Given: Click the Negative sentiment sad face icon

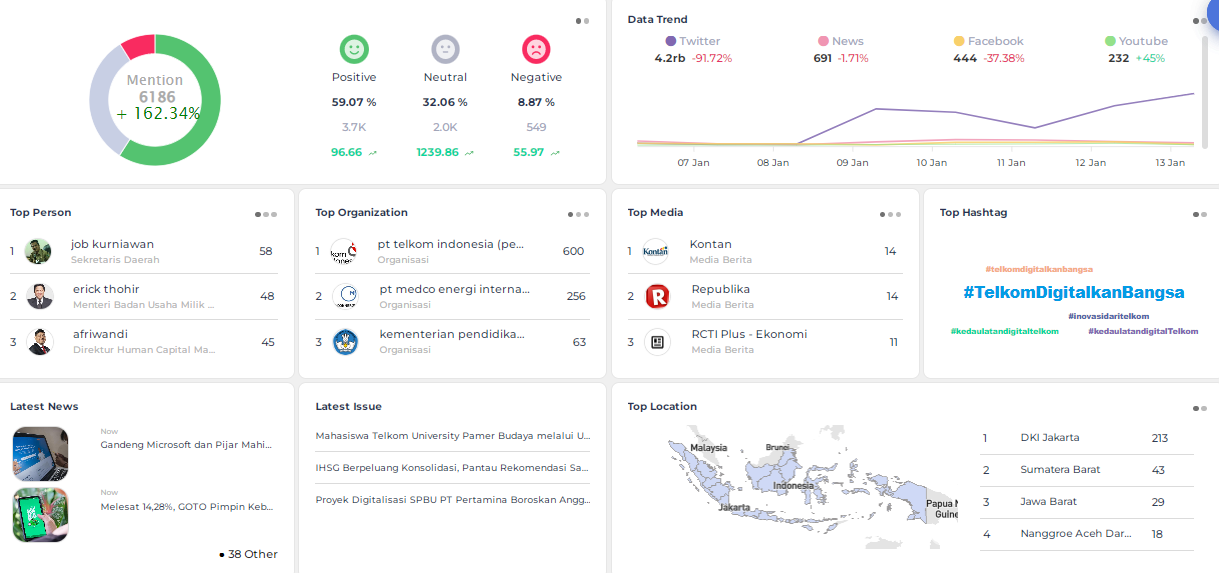Looking at the screenshot, I should click(536, 49).
